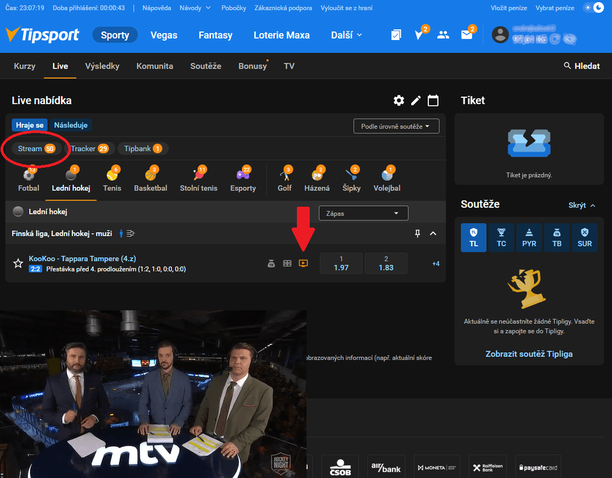The height and width of the screenshot is (478, 612).
Task: Open the scoreboard tracker icon for KooKoo match
Action: (x=287, y=263)
